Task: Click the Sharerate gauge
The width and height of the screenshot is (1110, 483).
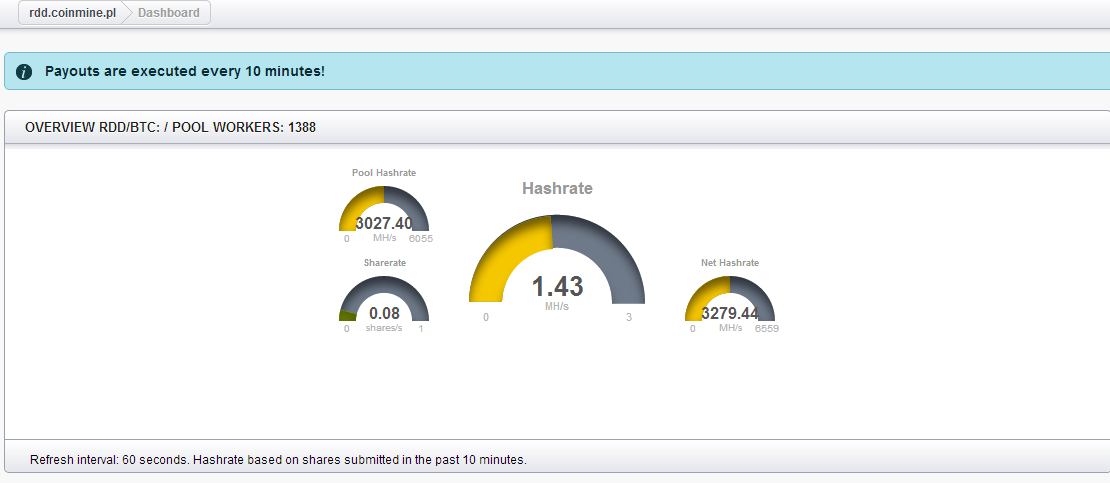Action: (384, 298)
